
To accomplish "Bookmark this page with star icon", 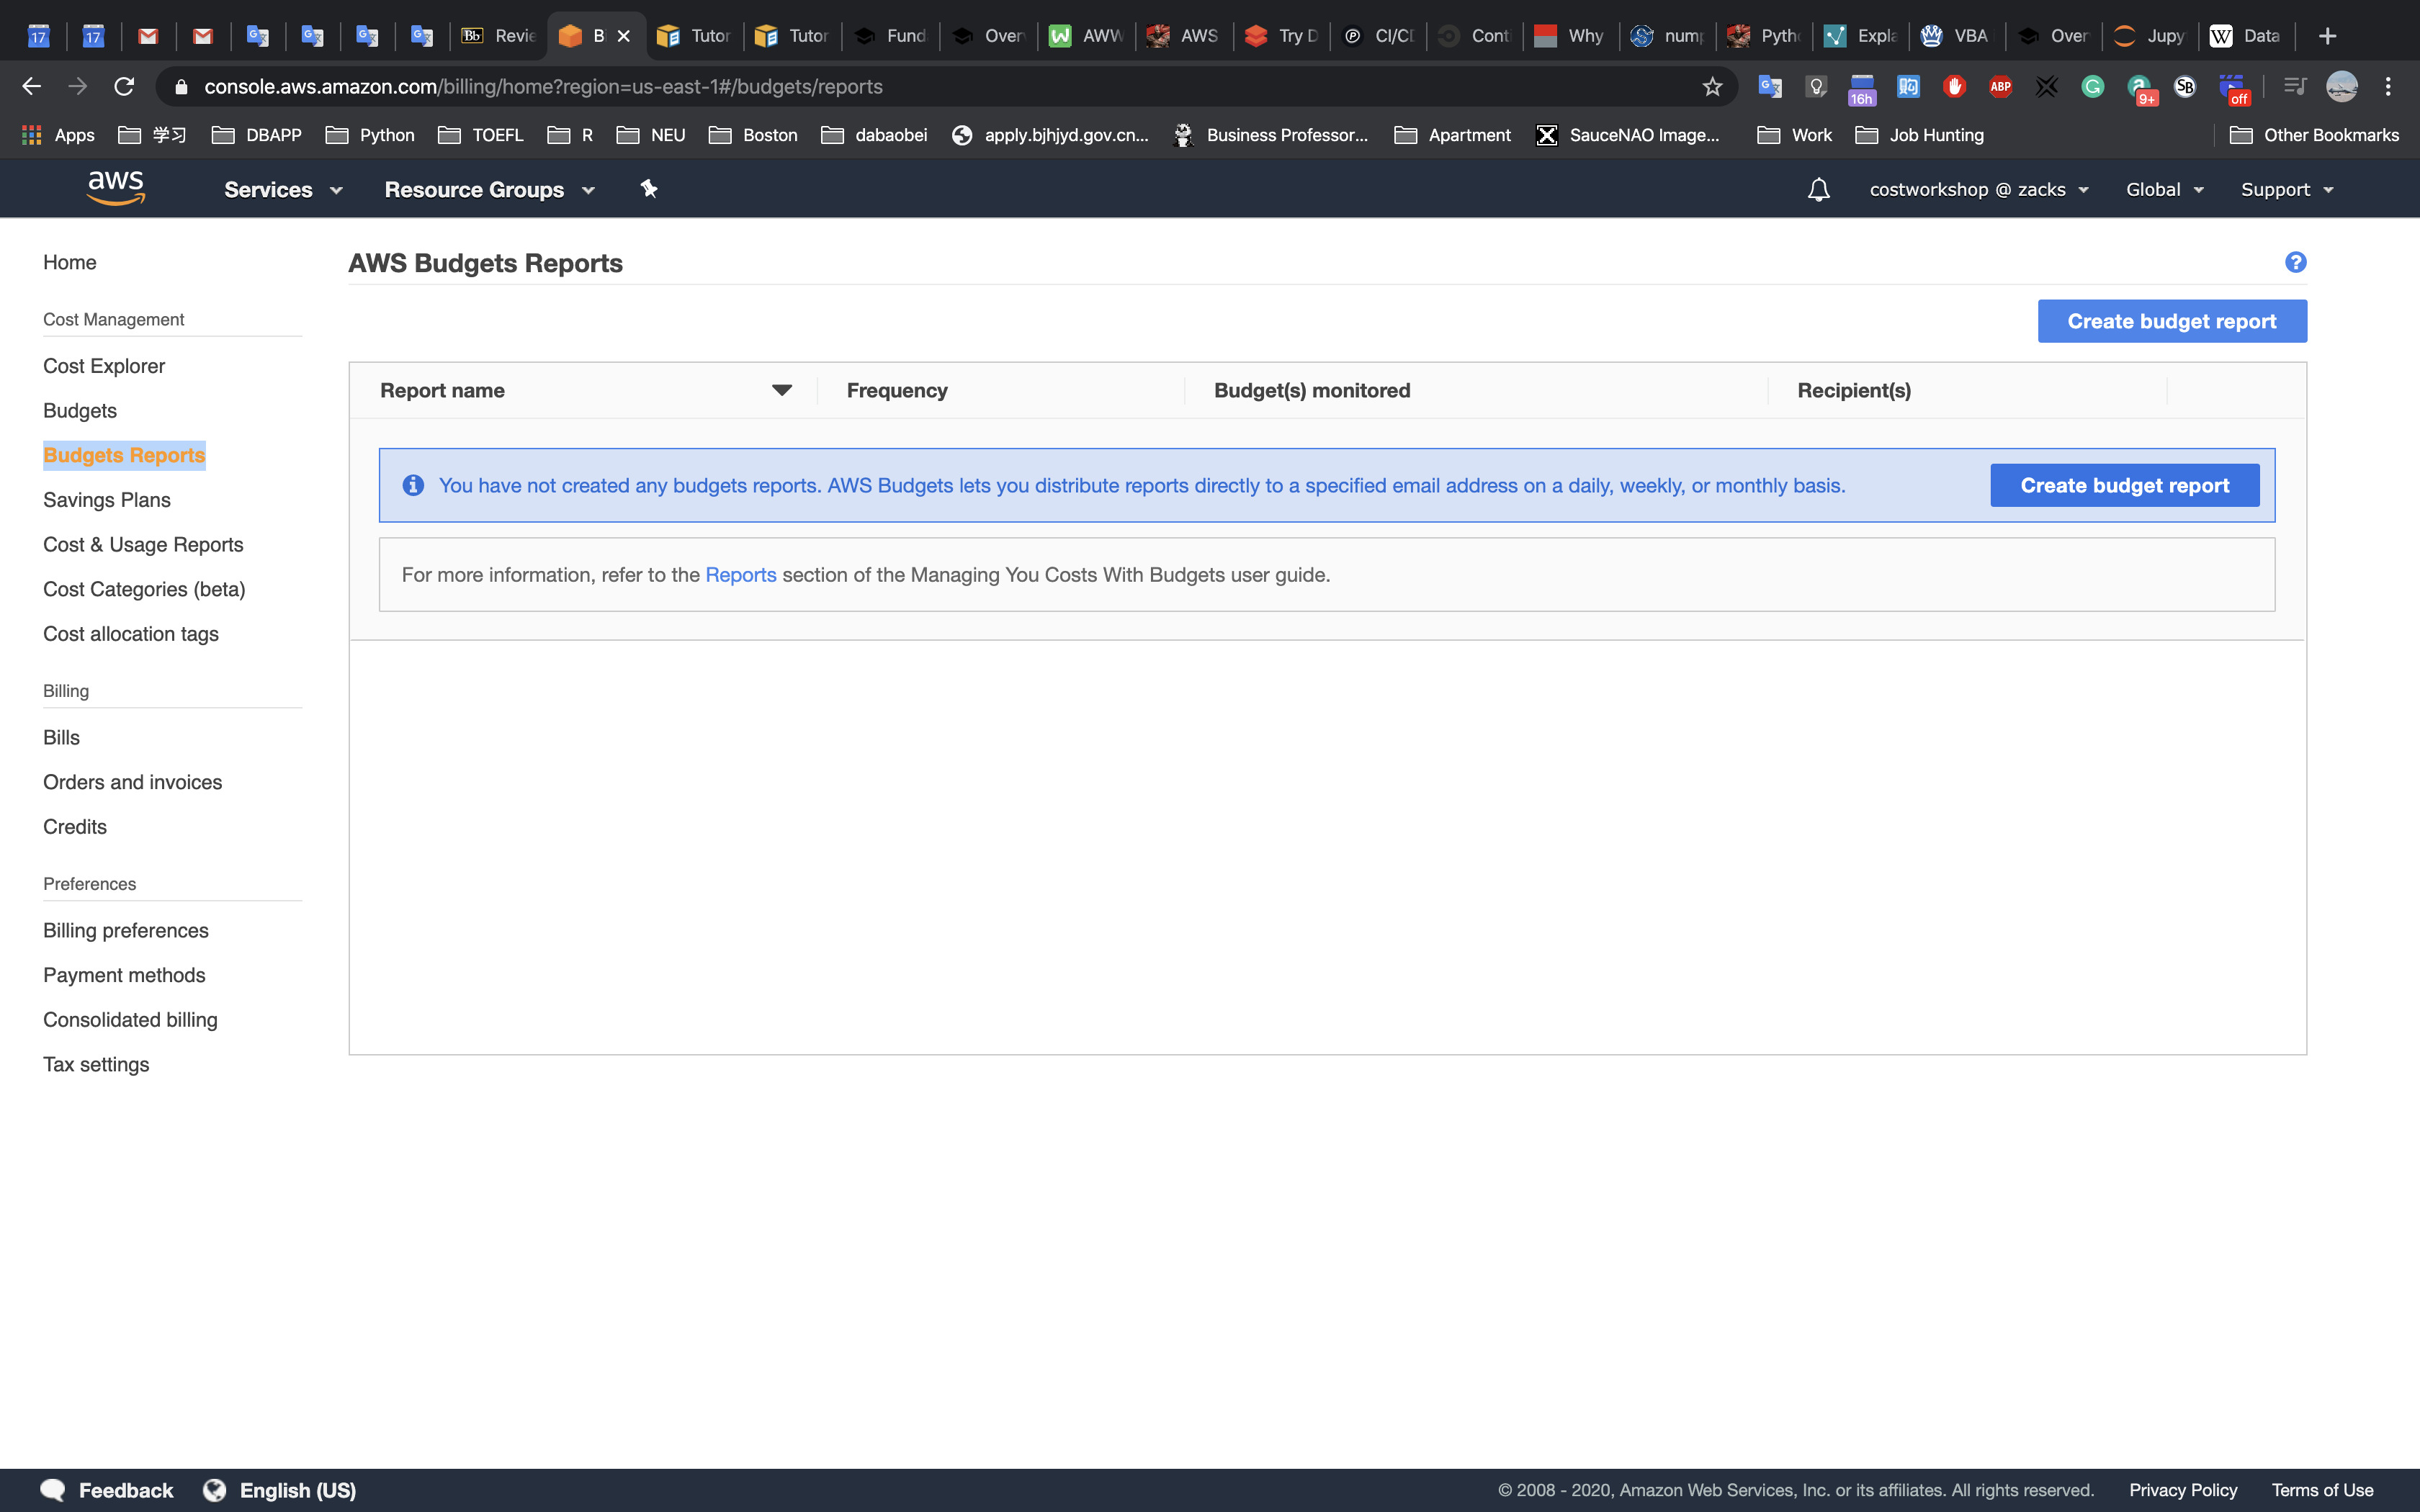I will 1712,87.
